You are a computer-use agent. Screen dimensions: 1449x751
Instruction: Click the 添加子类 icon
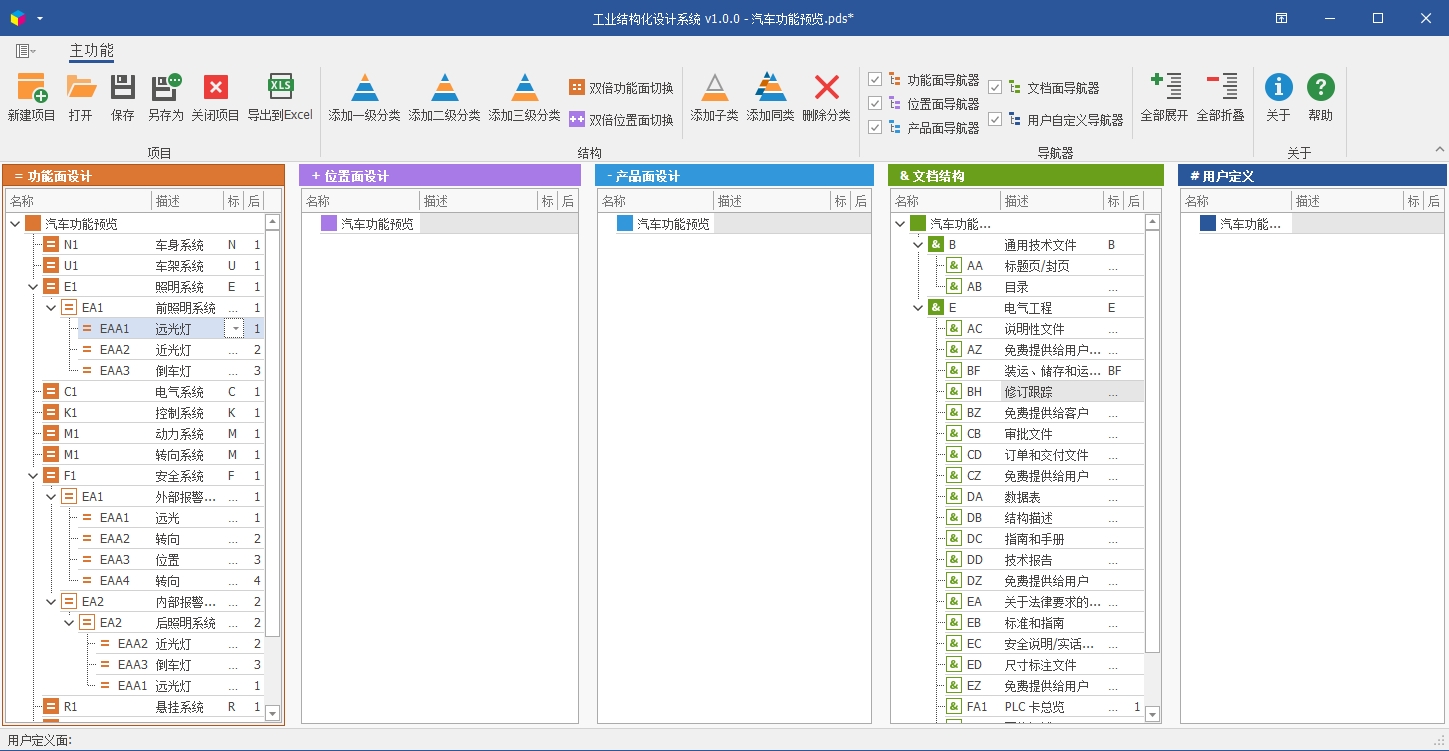pyautogui.click(x=714, y=89)
